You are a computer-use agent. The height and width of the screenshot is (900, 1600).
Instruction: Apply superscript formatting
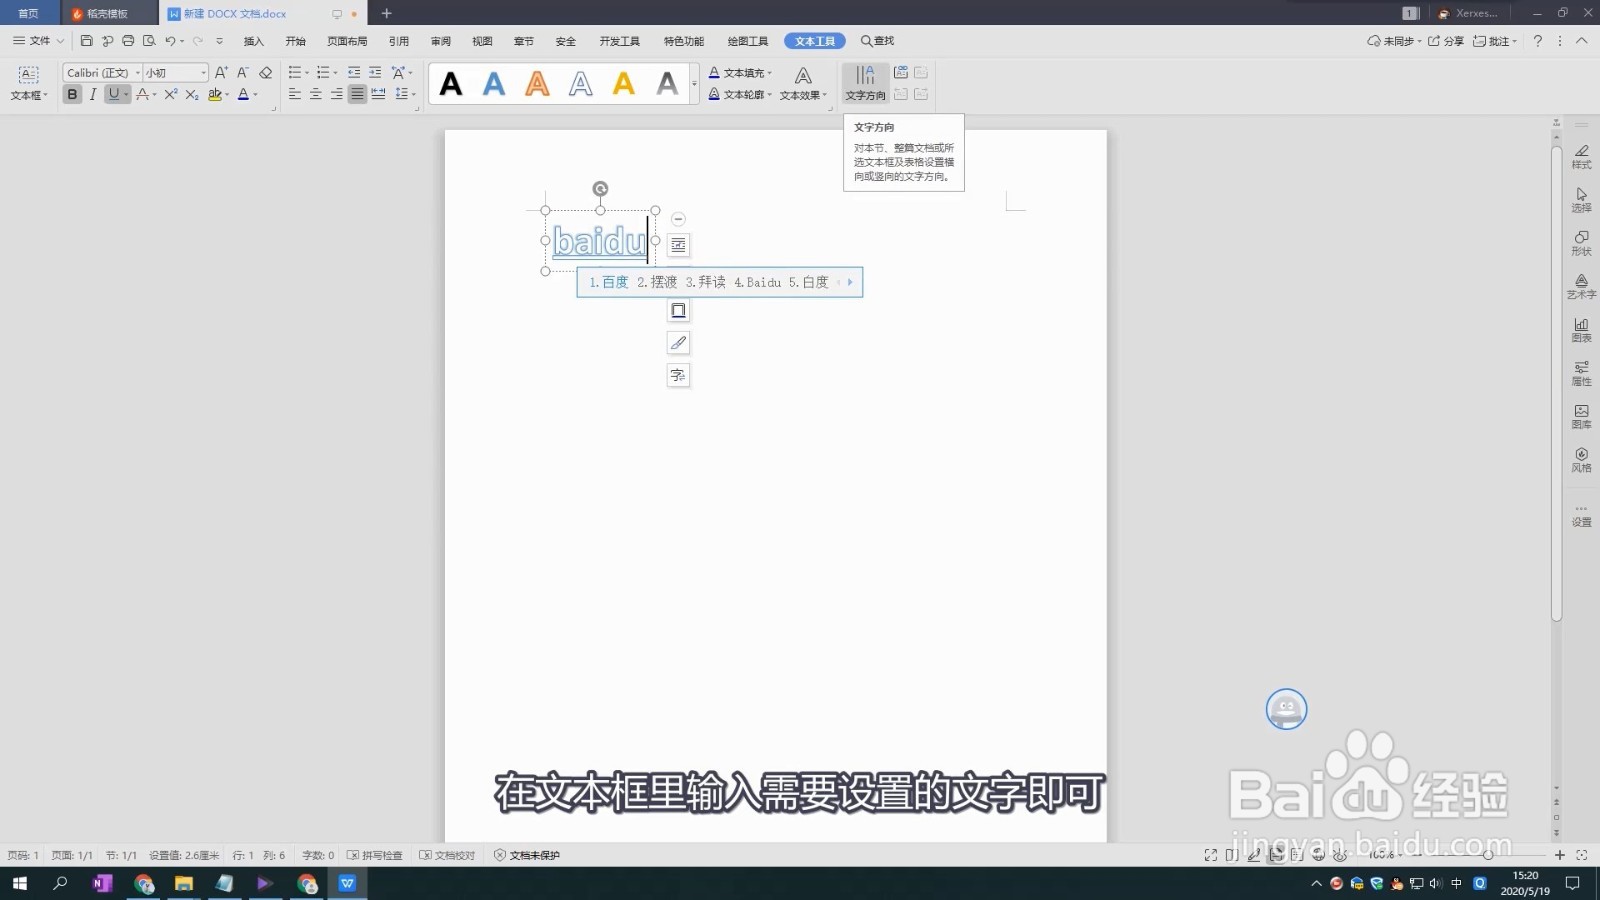click(x=171, y=94)
